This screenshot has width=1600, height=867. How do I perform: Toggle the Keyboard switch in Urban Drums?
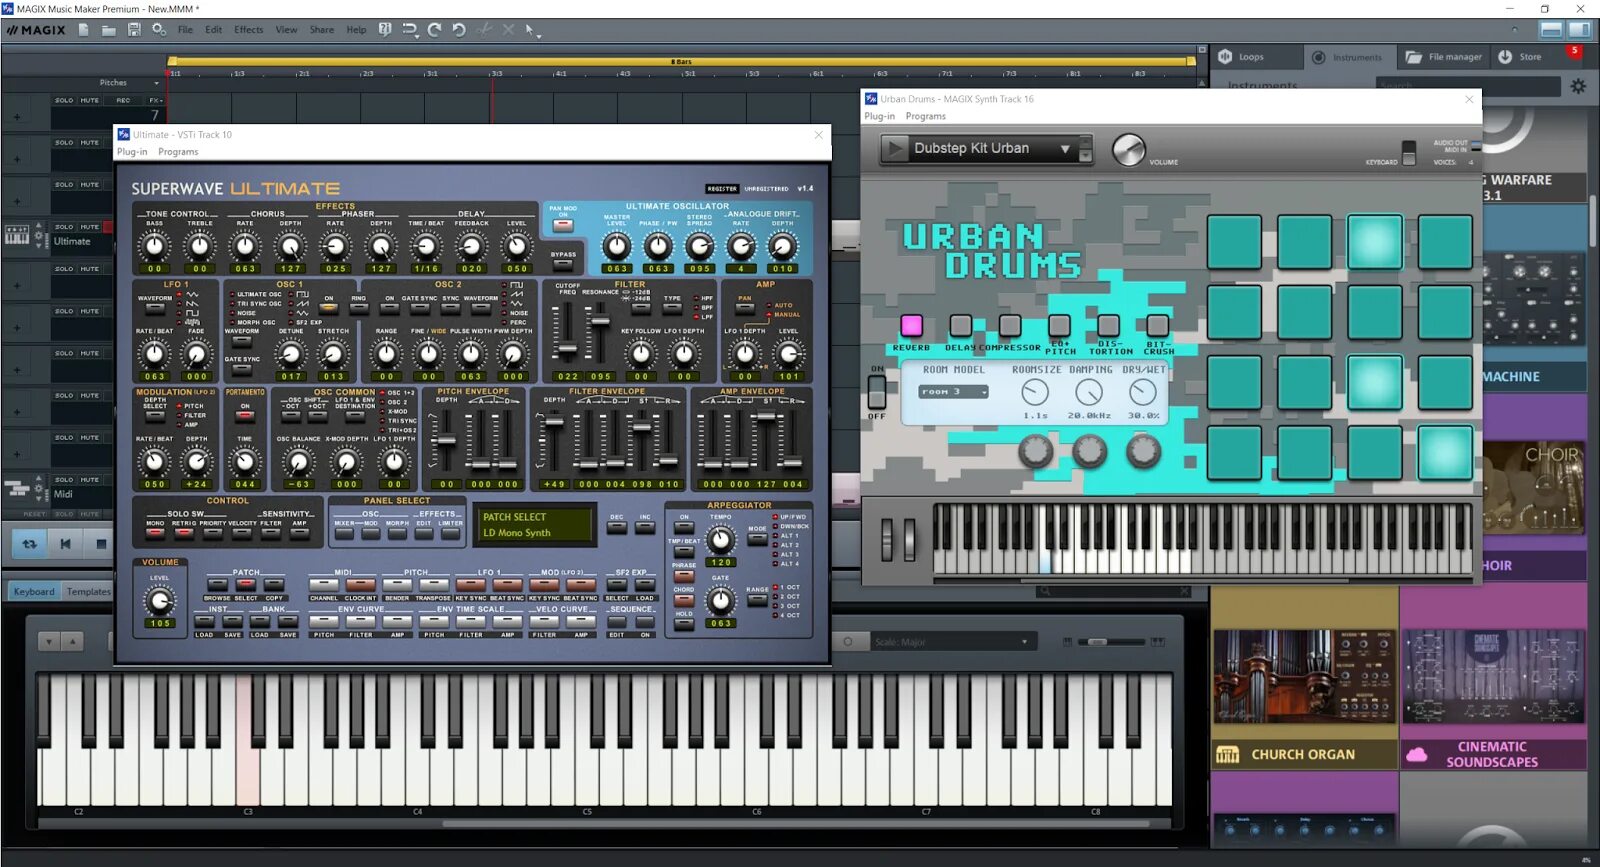point(1409,152)
